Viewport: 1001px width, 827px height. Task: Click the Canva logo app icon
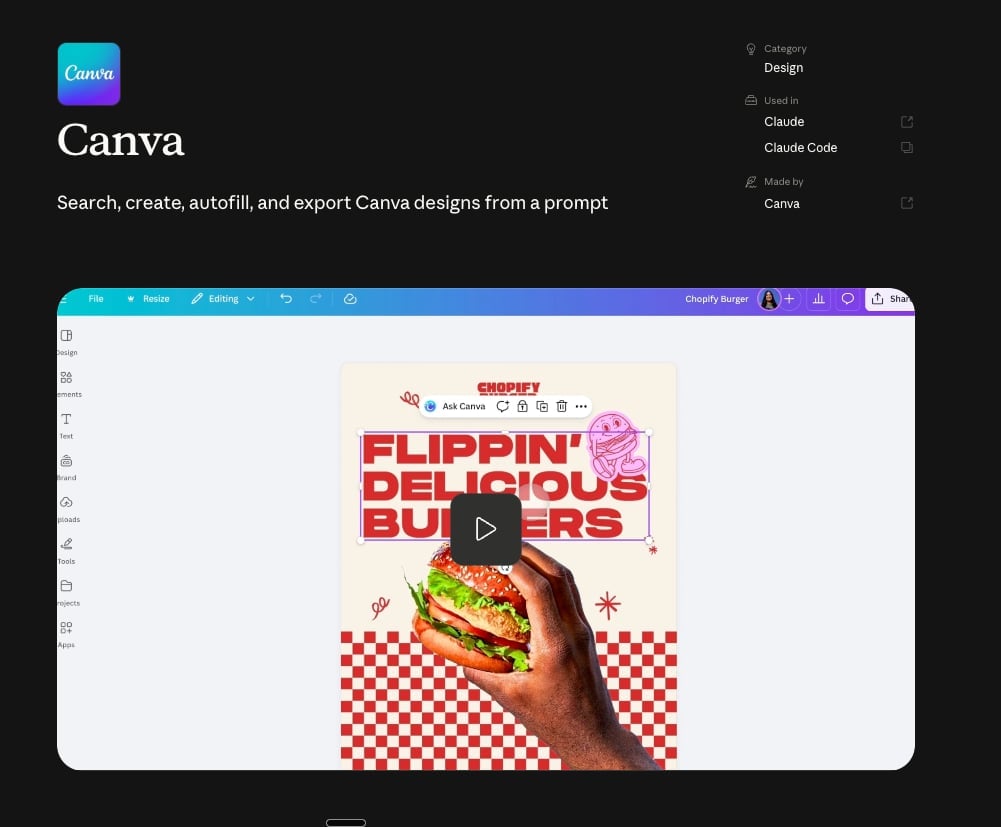point(89,74)
